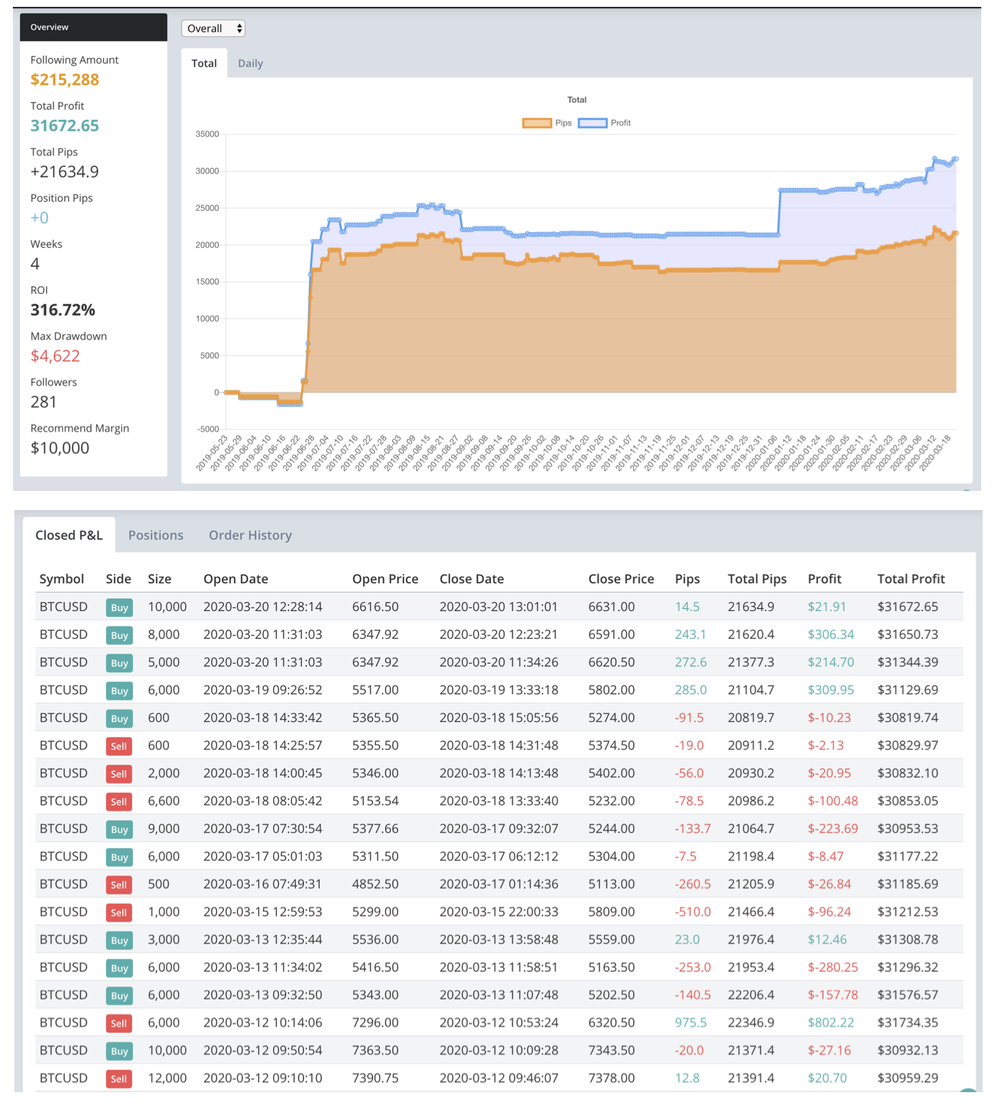Click the Close Date column header
This screenshot has width=1000, height=1104.
pos(472,579)
